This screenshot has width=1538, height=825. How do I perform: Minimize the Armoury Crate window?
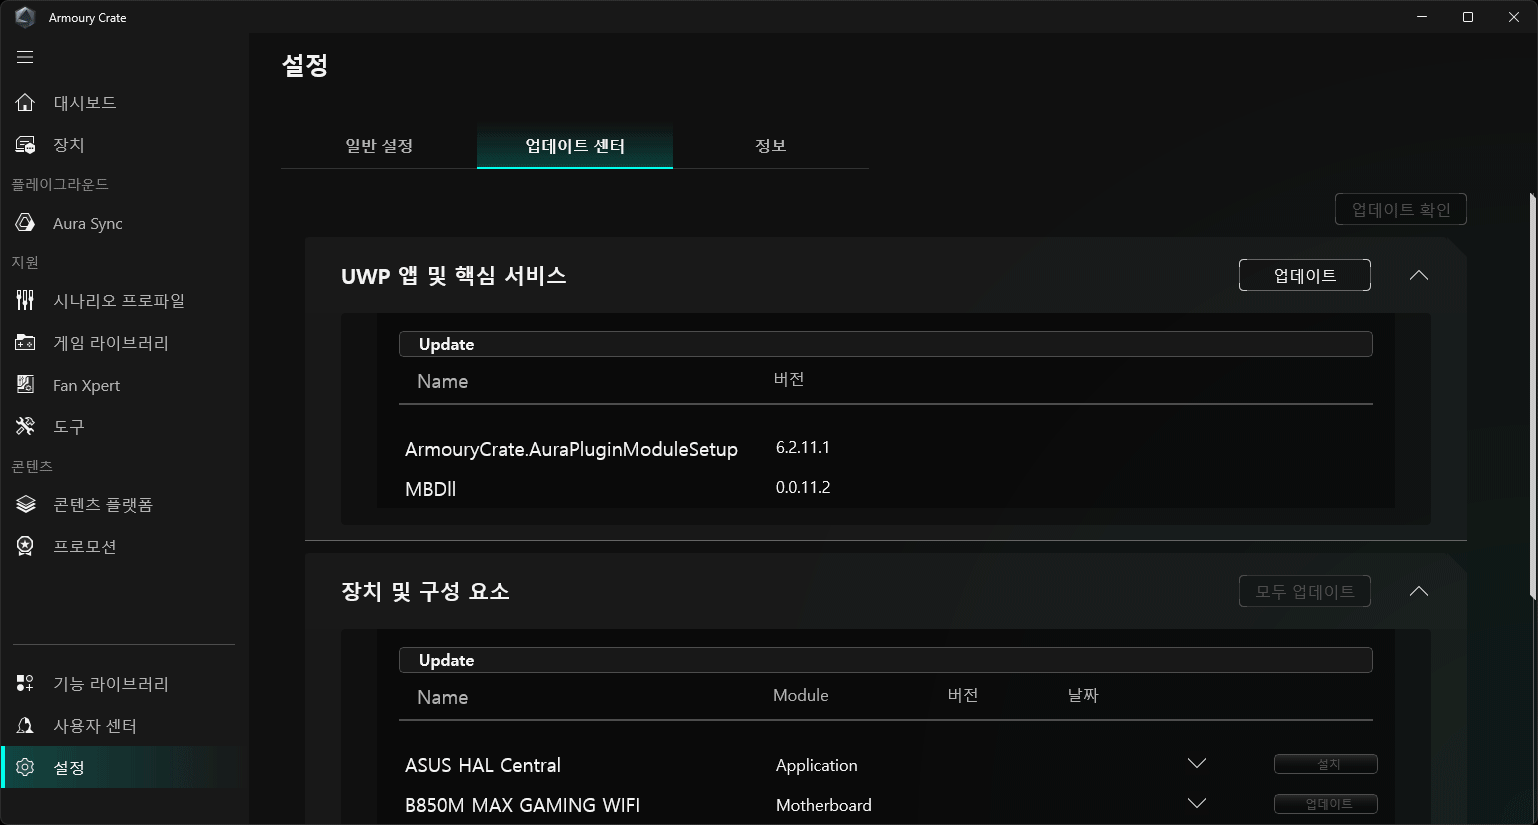(1422, 17)
